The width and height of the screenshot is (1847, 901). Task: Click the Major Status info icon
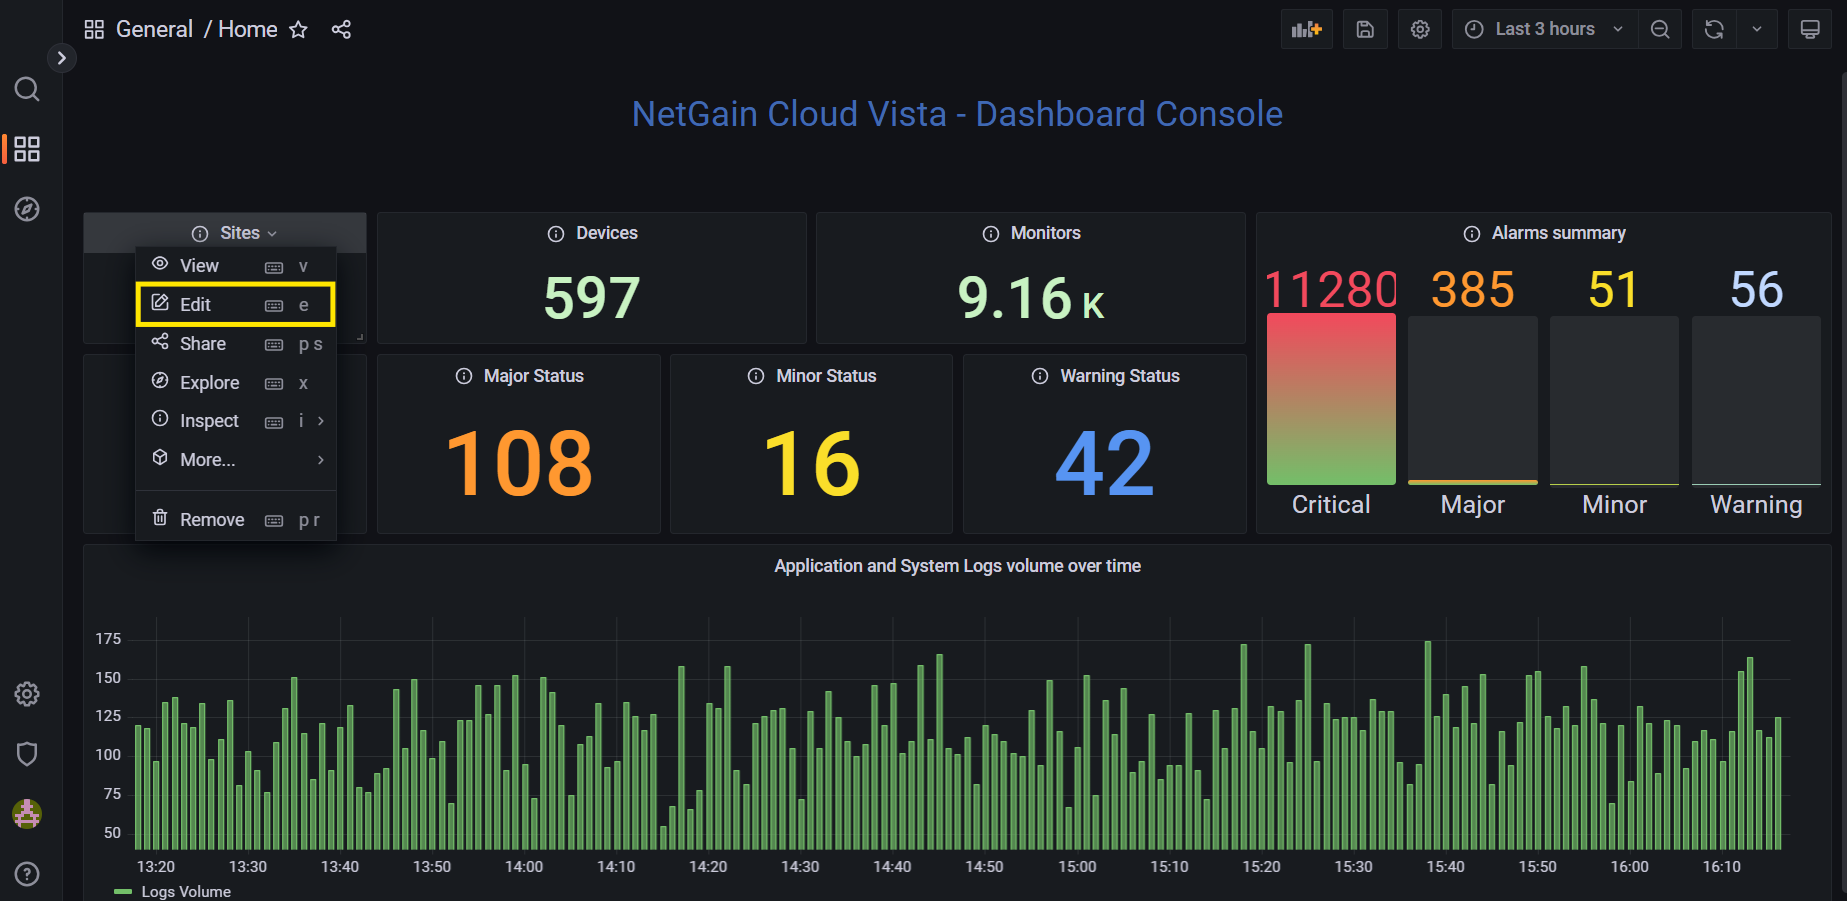tap(464, 376)
